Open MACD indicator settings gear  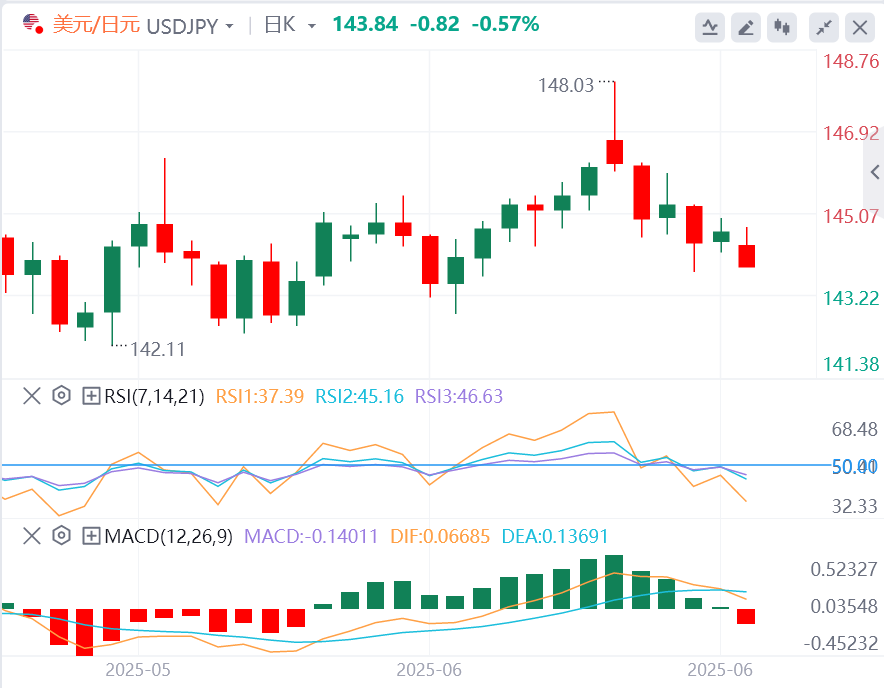coord(61,536)
